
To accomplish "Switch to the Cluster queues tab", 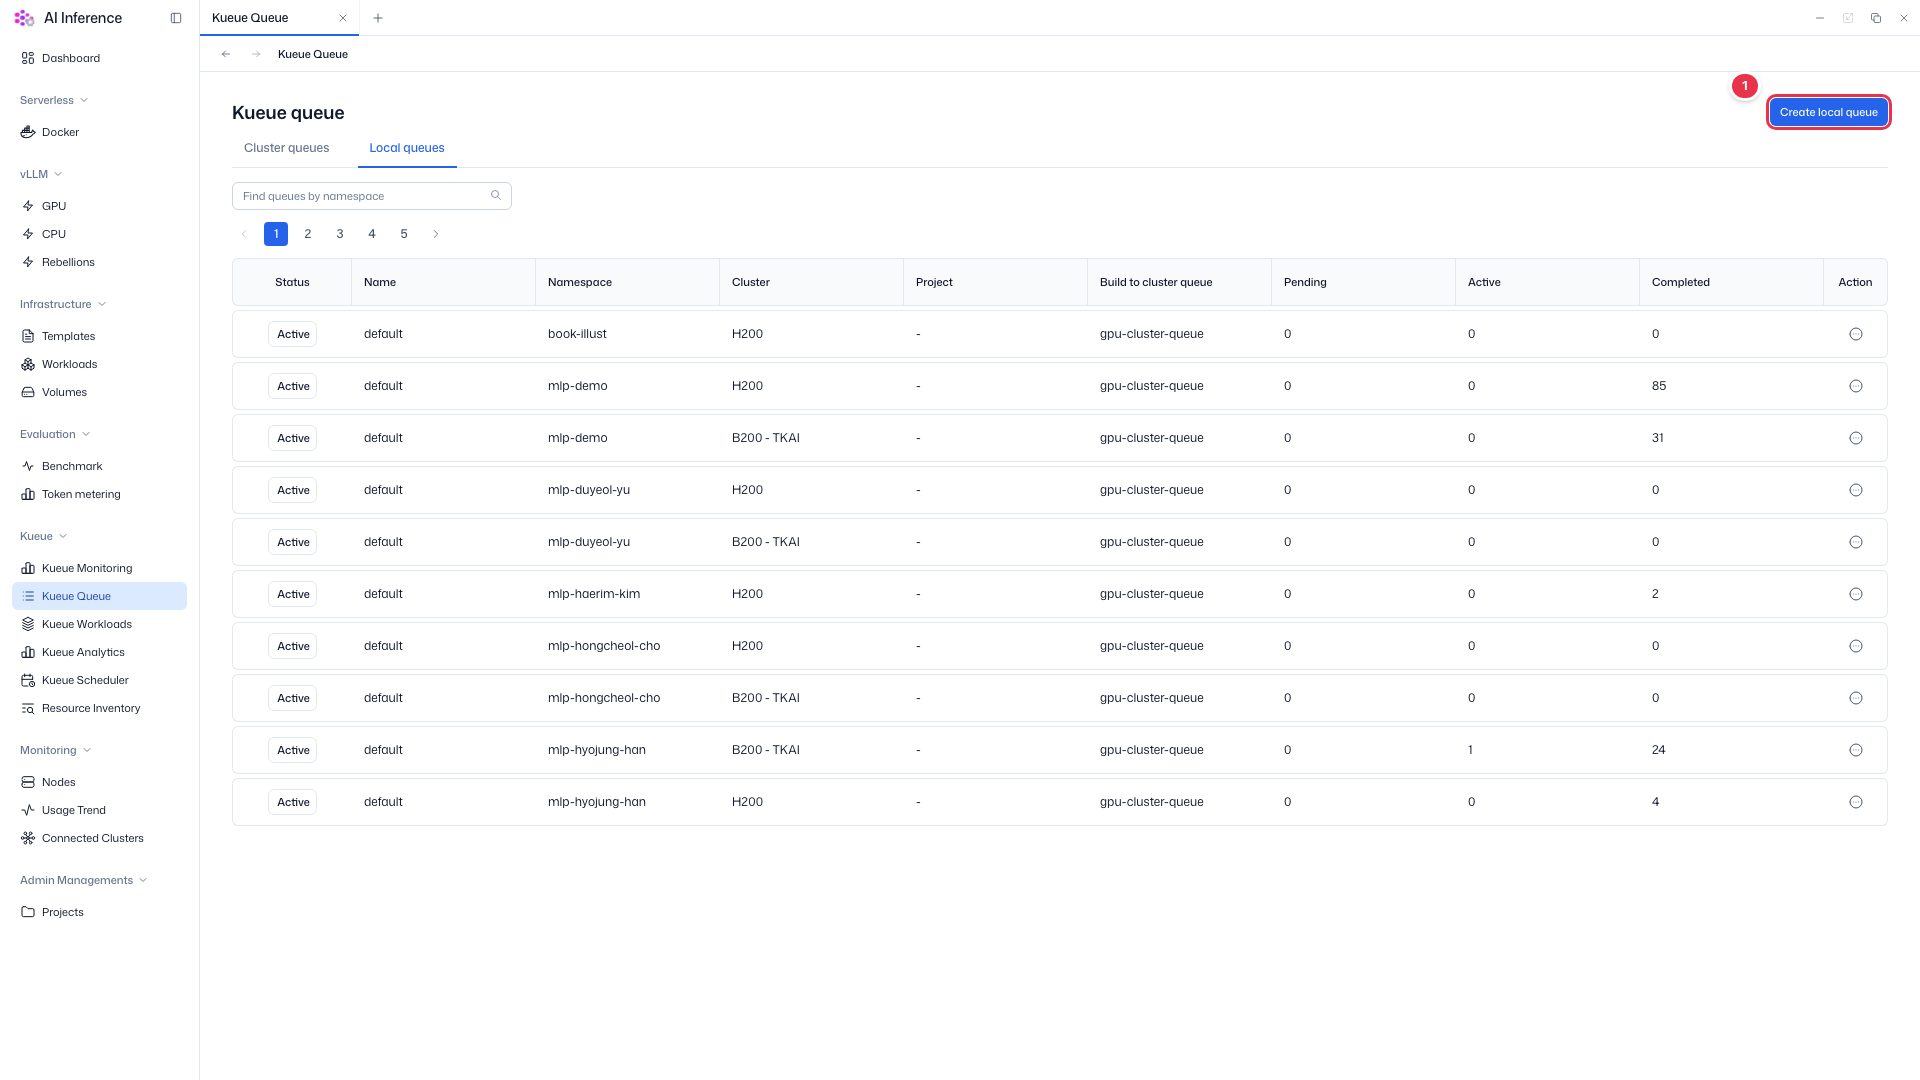I will (x=287, y=148).
